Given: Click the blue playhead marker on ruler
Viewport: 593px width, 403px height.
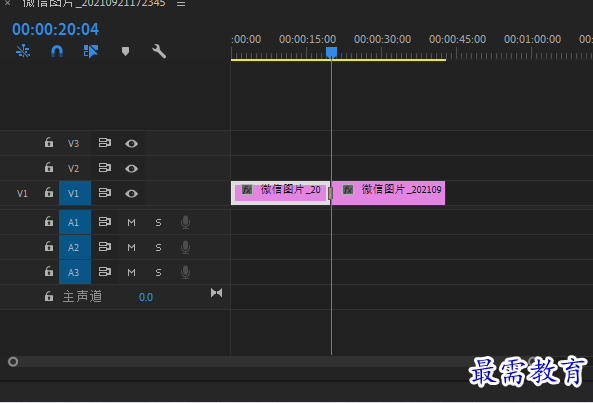Looking at the screenshot, I should (331, 52).
